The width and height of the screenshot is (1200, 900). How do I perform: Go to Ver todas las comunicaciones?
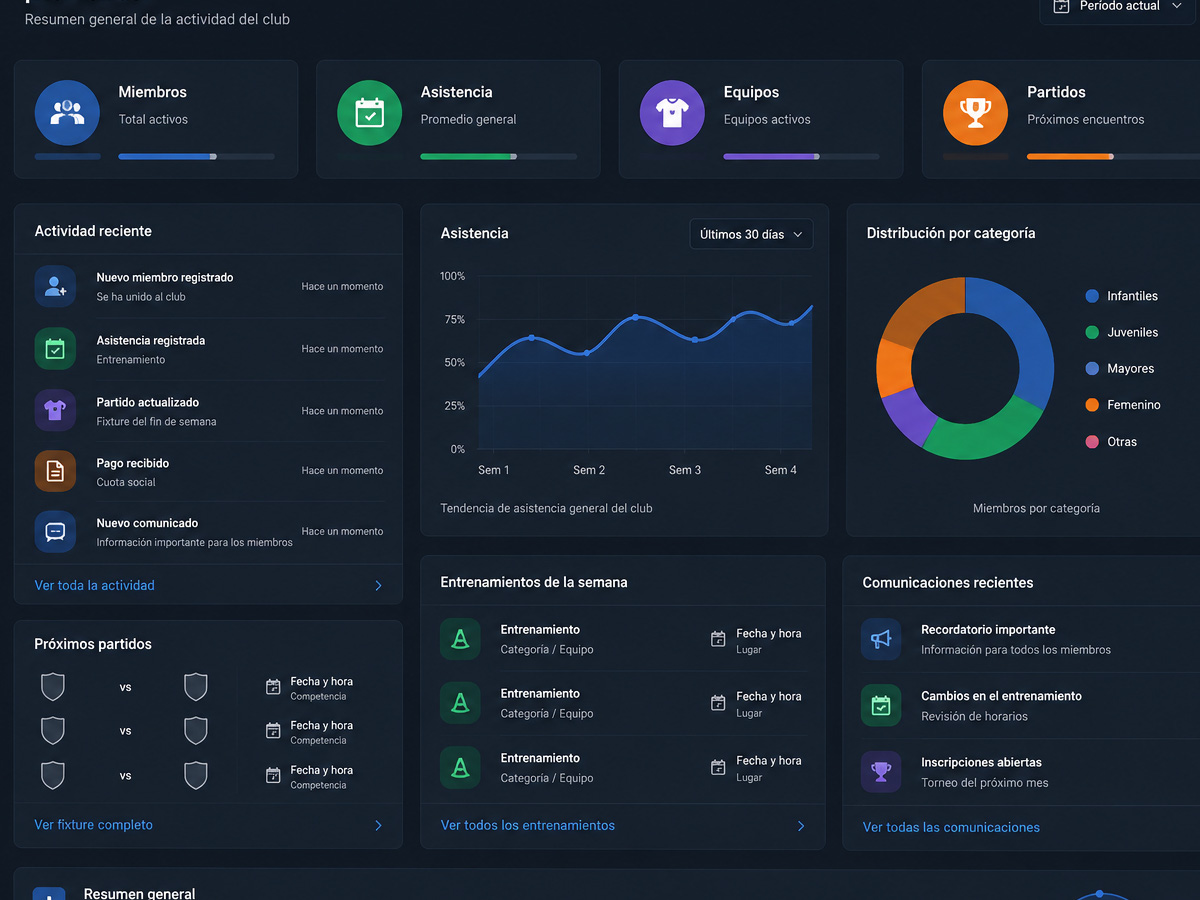[951, 827]
